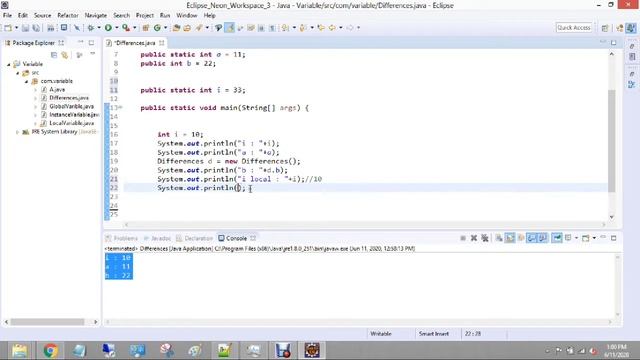
Task: Expand JRE System Library node
Action: [x=18, y=132]
